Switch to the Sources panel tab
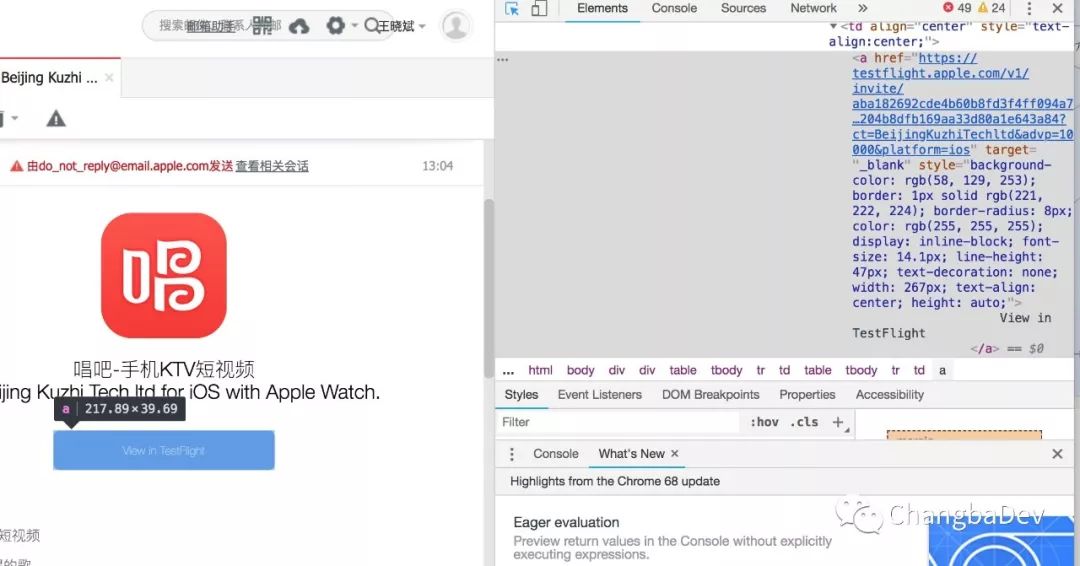 tap(743, 8)
